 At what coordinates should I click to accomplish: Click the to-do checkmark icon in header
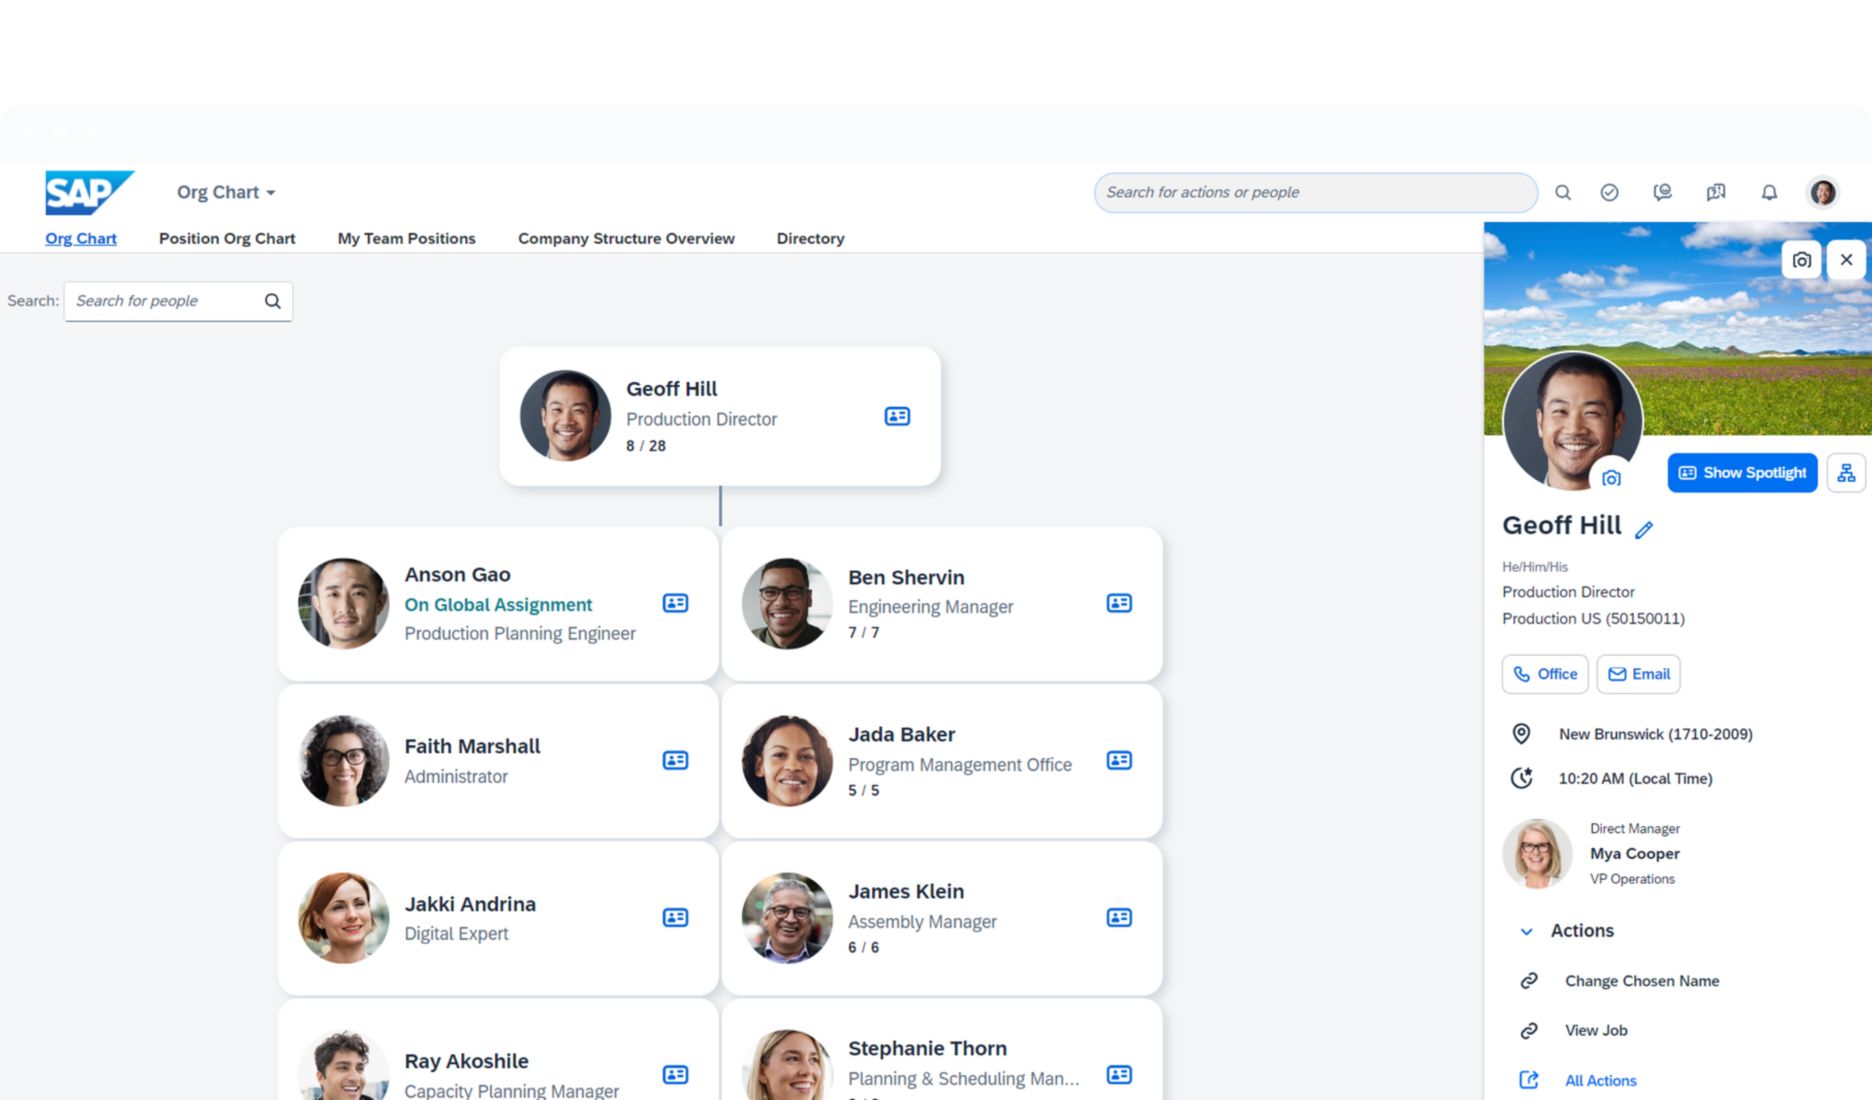(1609, 192)
